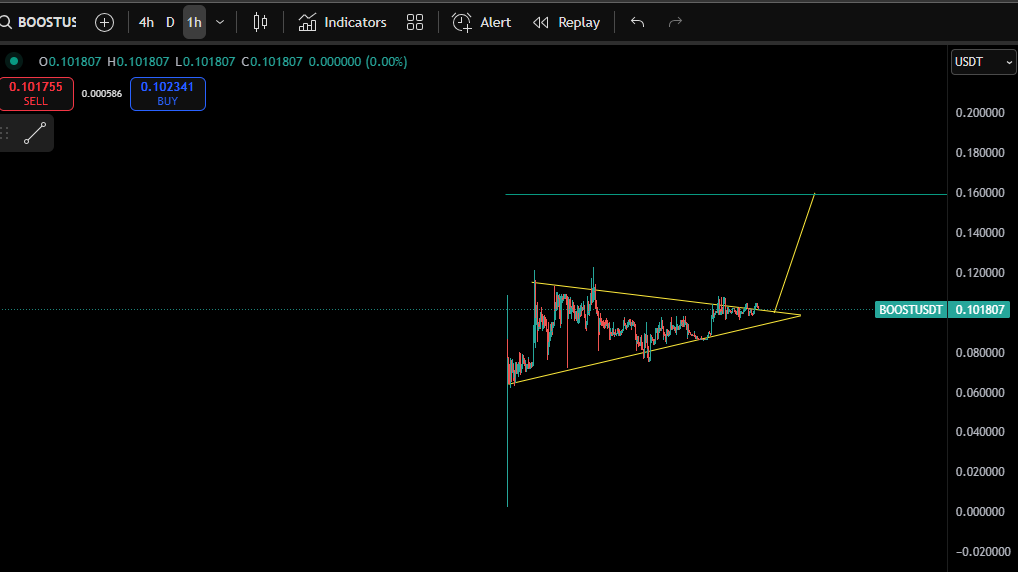Screen dimensions: 1018x572
Task: Click the blue 0.102341 BUY button
Action: point(168,93)
